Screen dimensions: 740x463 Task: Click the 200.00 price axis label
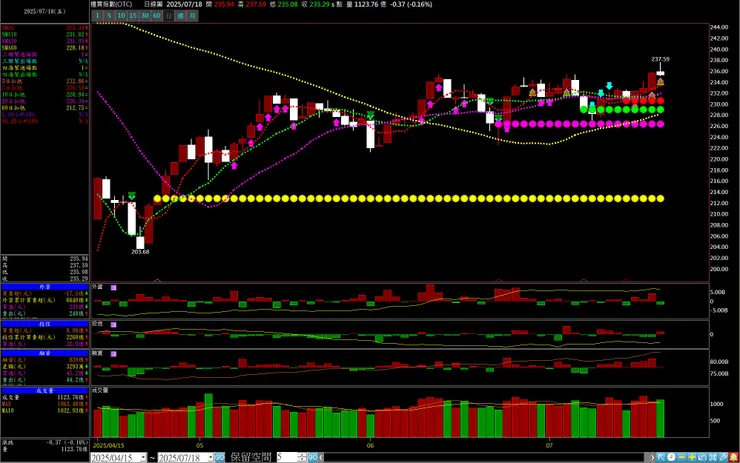click(719, 269)
